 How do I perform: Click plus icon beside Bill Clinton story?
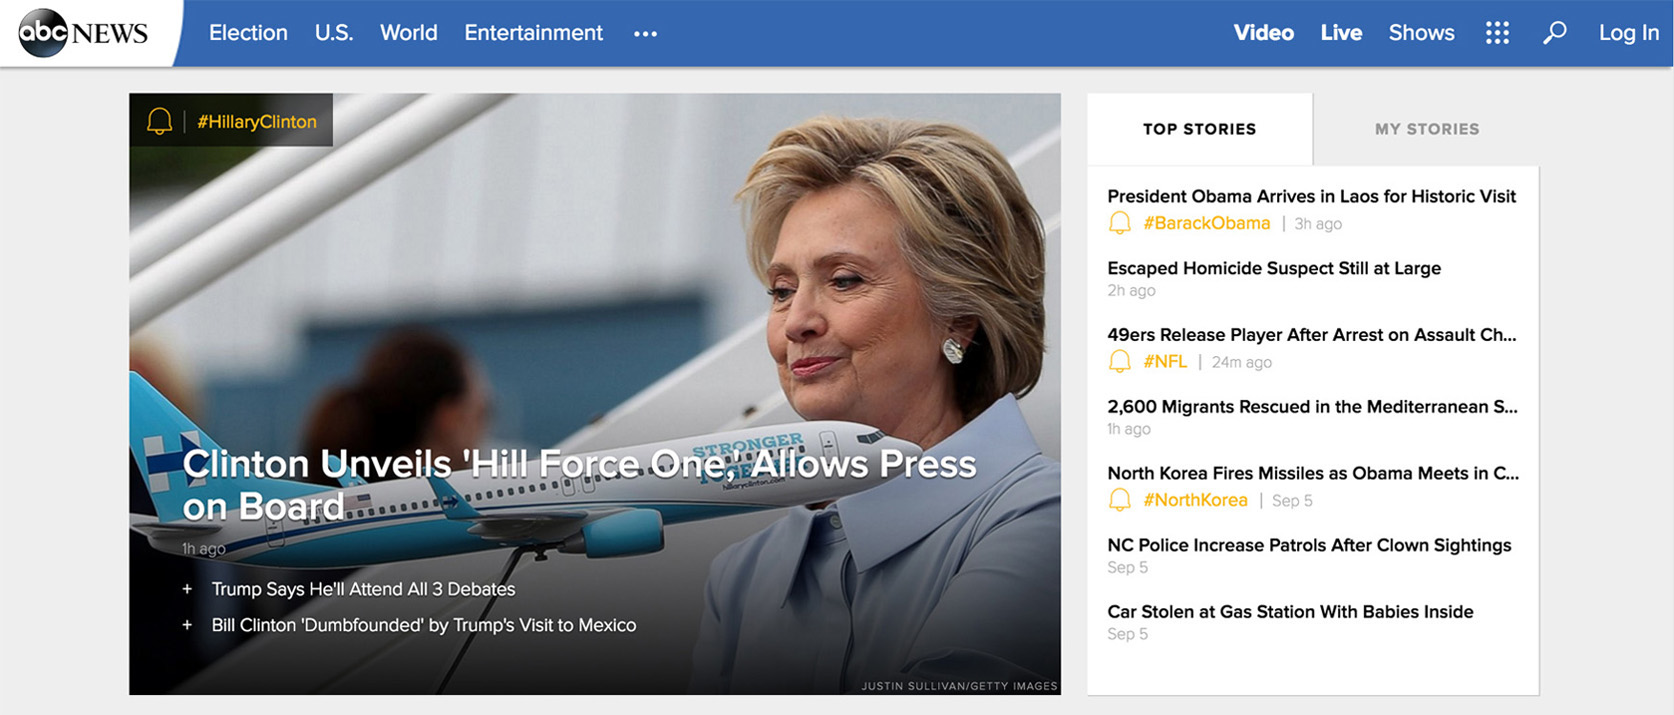pyautogui.click(x=187, y=625)
